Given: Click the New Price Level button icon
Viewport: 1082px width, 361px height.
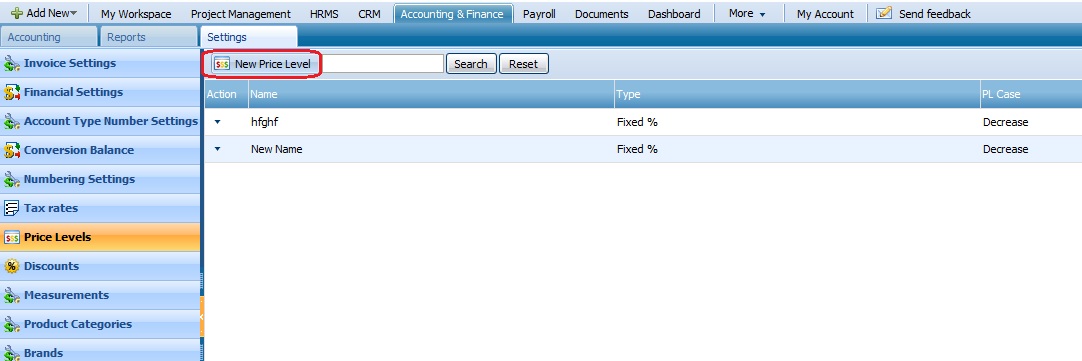Looking at the screenshot, I should point(222,64).
